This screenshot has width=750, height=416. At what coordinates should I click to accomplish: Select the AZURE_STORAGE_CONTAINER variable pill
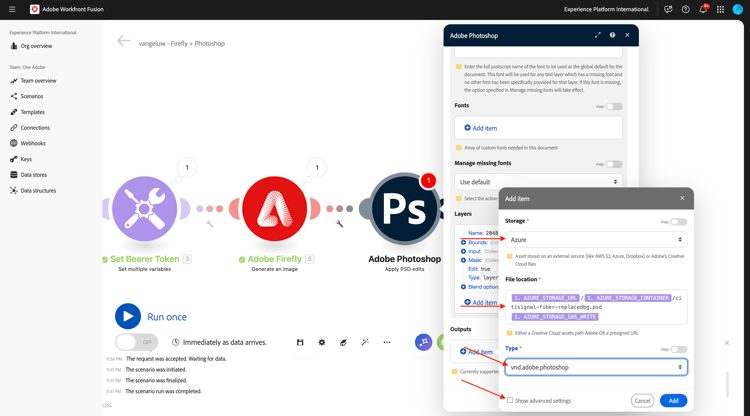point(628,298)
